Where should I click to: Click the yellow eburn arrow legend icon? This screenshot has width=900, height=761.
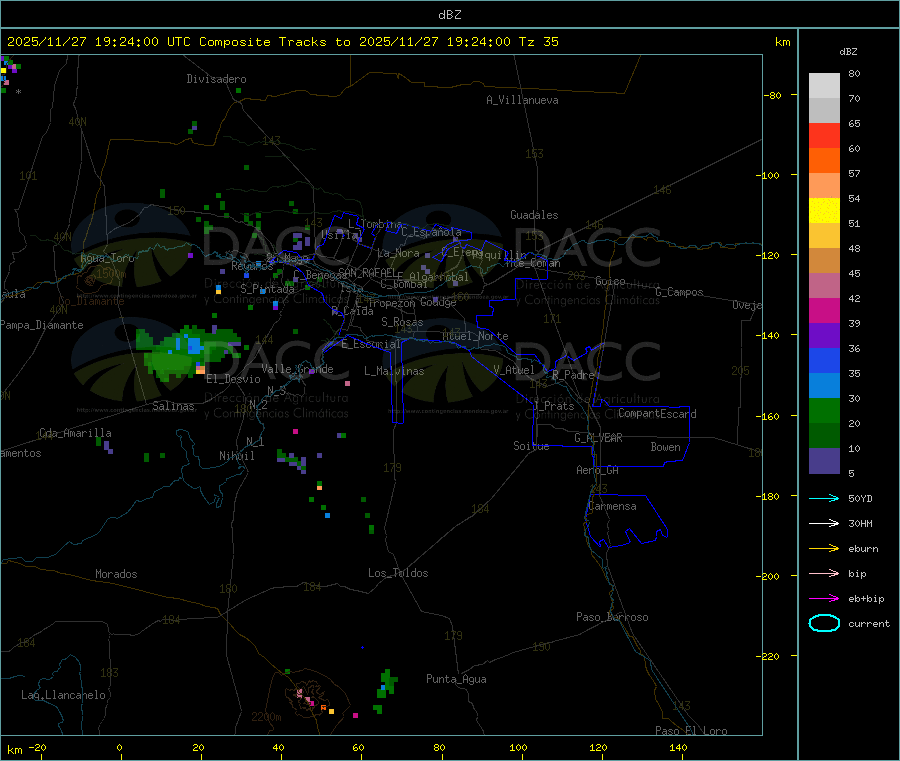tap(824, 549)
